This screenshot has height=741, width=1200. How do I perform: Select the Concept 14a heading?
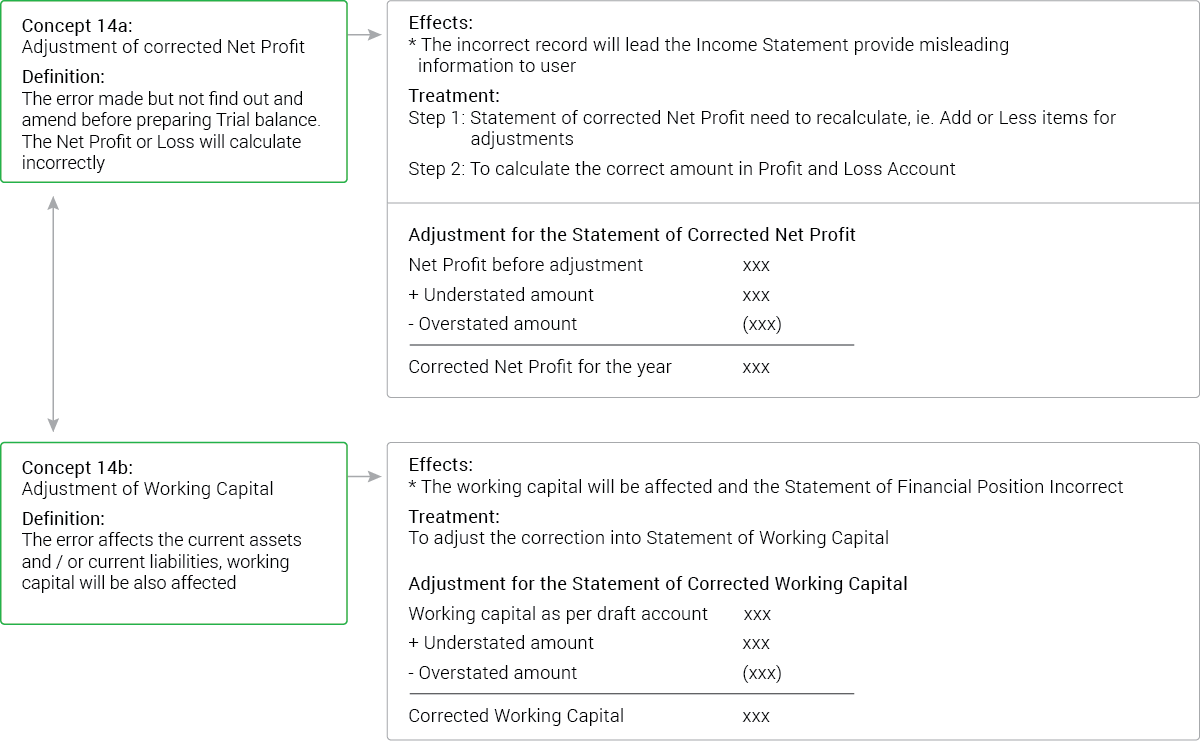[77, 25]
